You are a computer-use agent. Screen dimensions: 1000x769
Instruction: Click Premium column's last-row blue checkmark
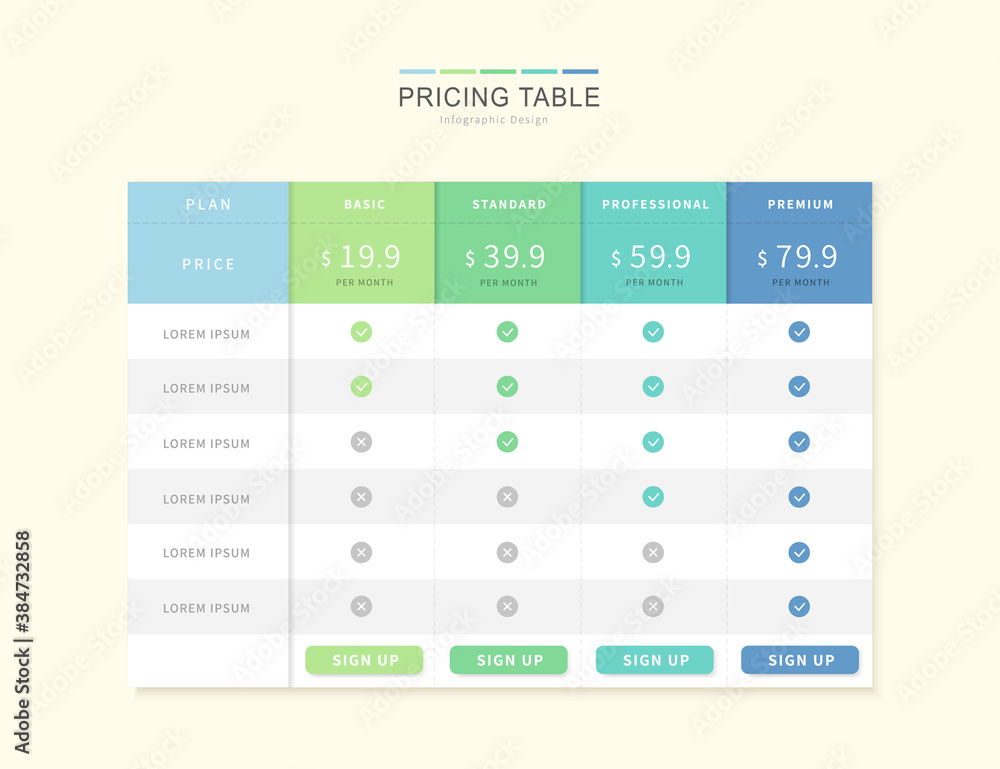point(799,606)
